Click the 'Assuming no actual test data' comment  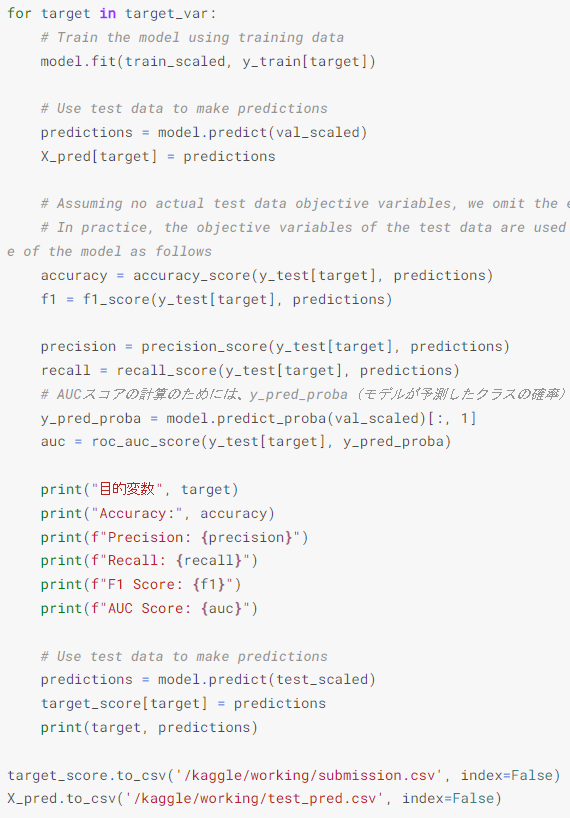click(x=305, y=203)
